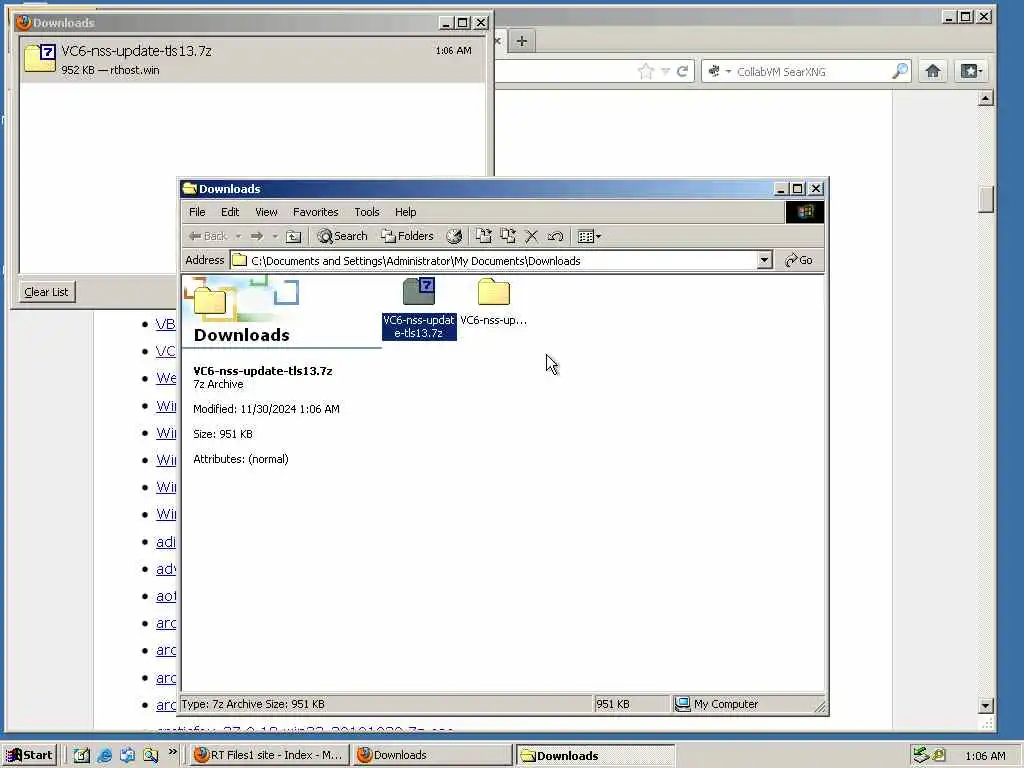Click VC6-nss-update-tls13.7z entry in Firefox Downloads list
1024x768 pixels.
[x=253, y=59]
